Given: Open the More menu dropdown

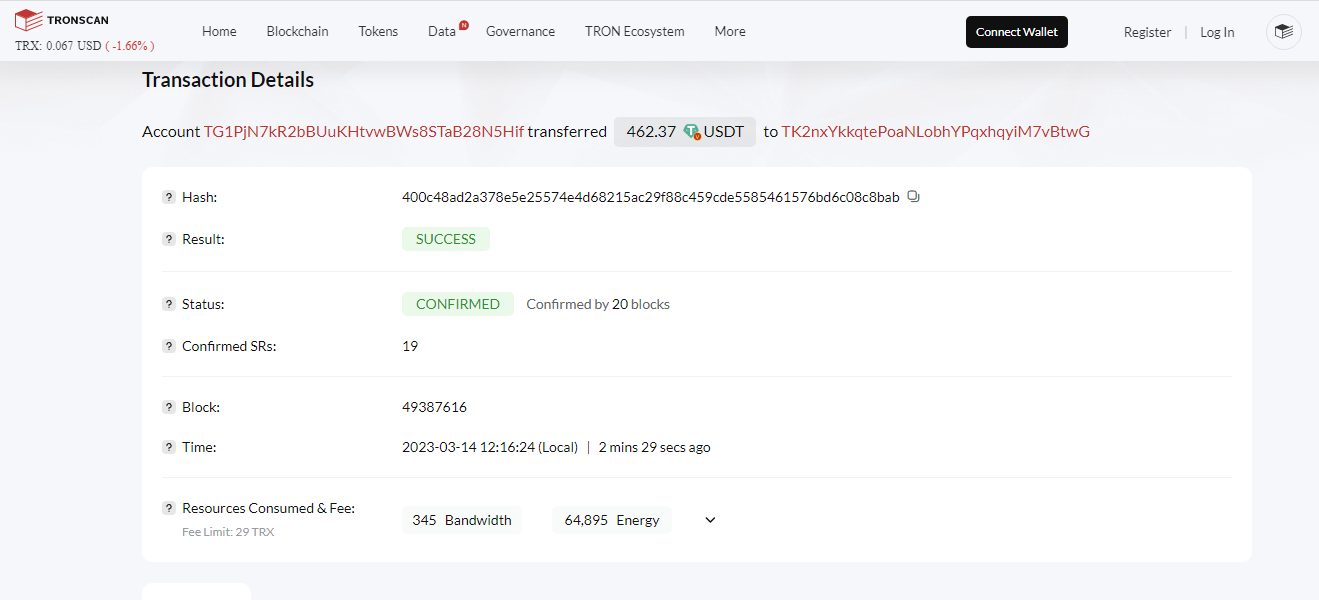Looking at the screenshot, I should [x=730, y=32].
